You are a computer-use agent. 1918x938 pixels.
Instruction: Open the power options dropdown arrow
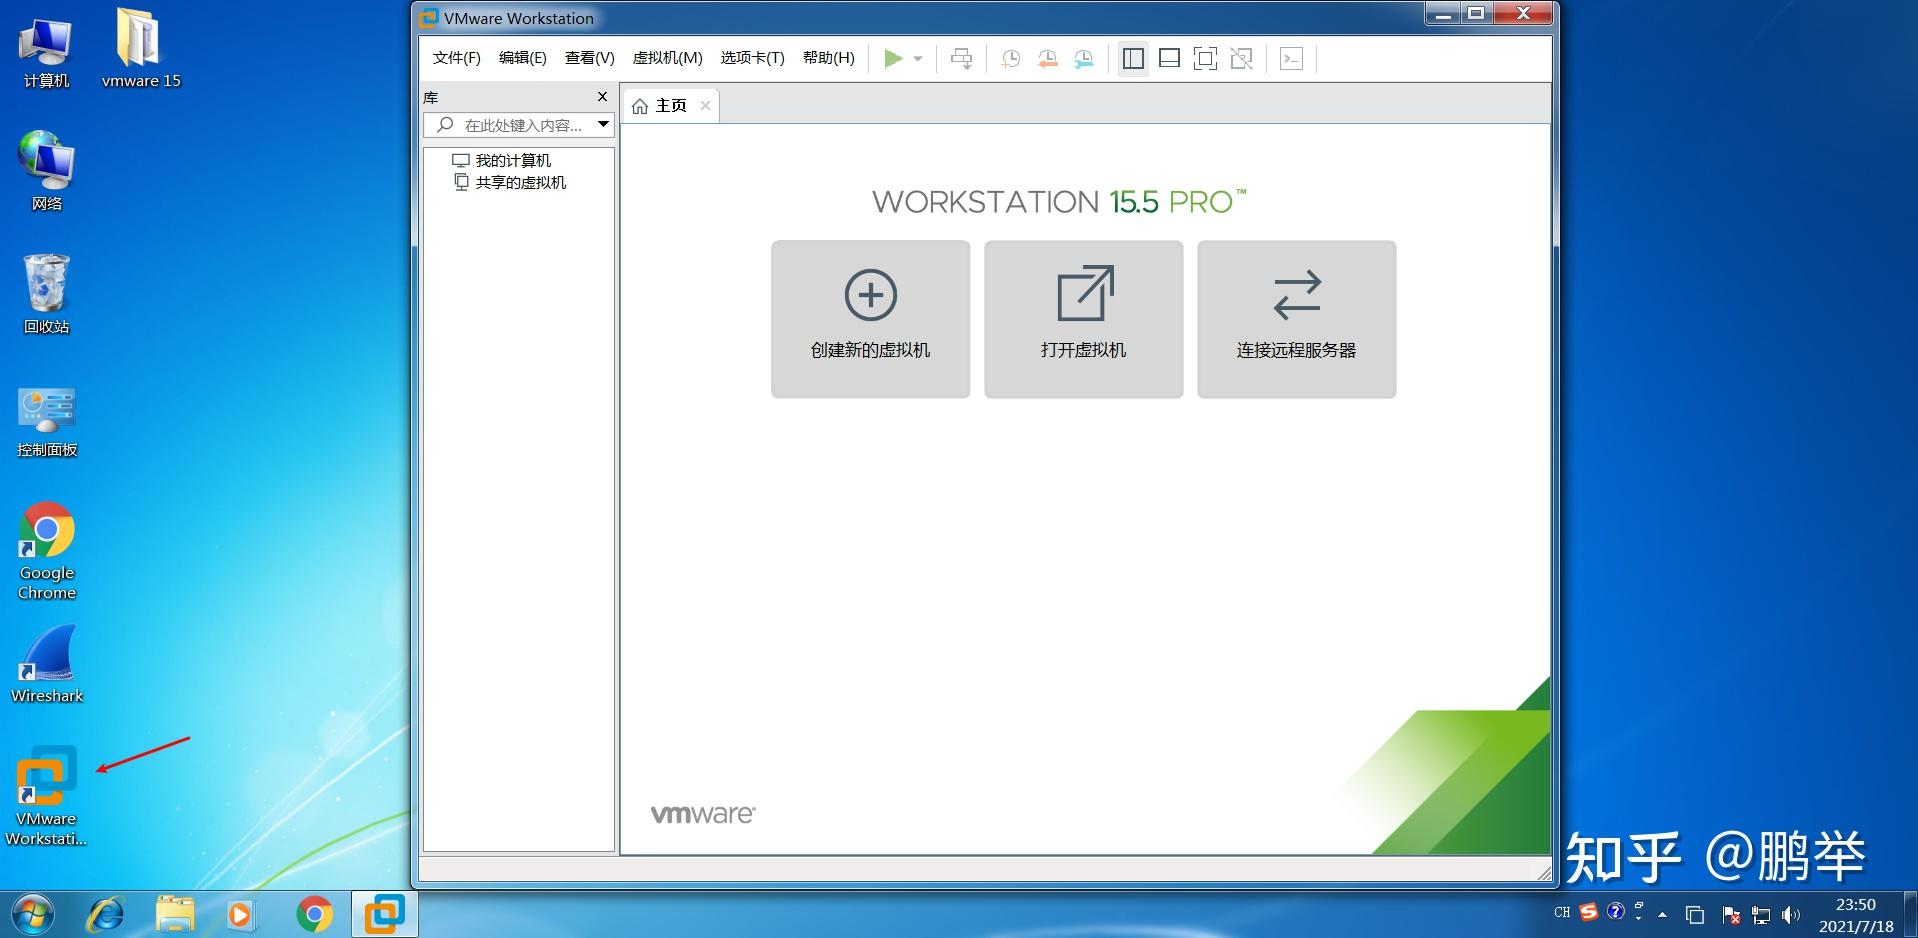click(x=918, y=59)
